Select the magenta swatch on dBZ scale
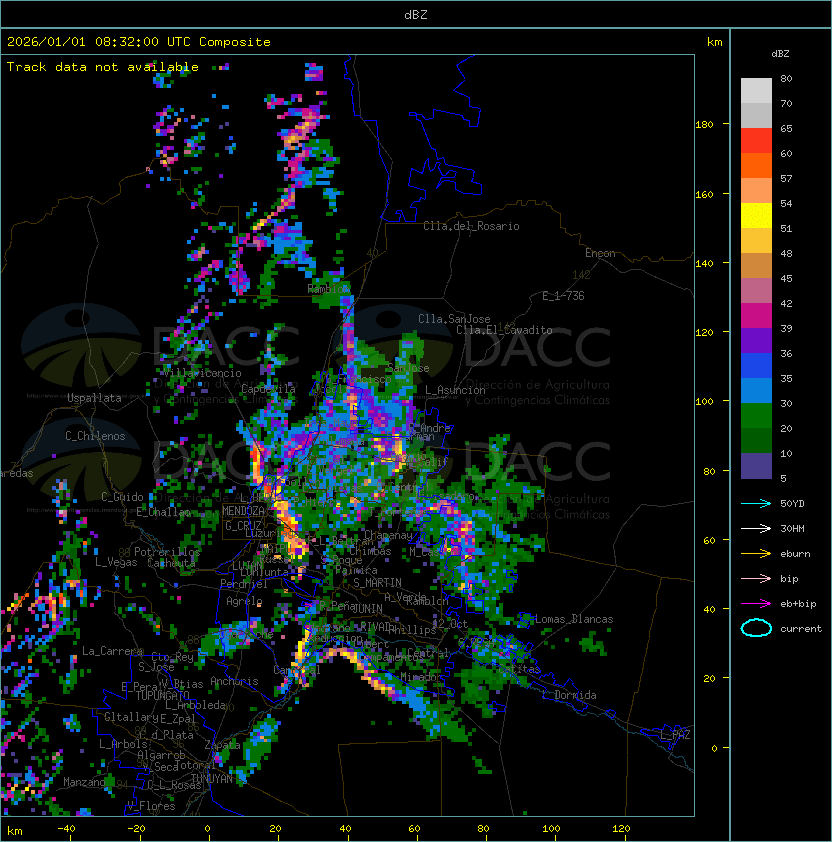The image size is (832, 842). tap(756, 316)
